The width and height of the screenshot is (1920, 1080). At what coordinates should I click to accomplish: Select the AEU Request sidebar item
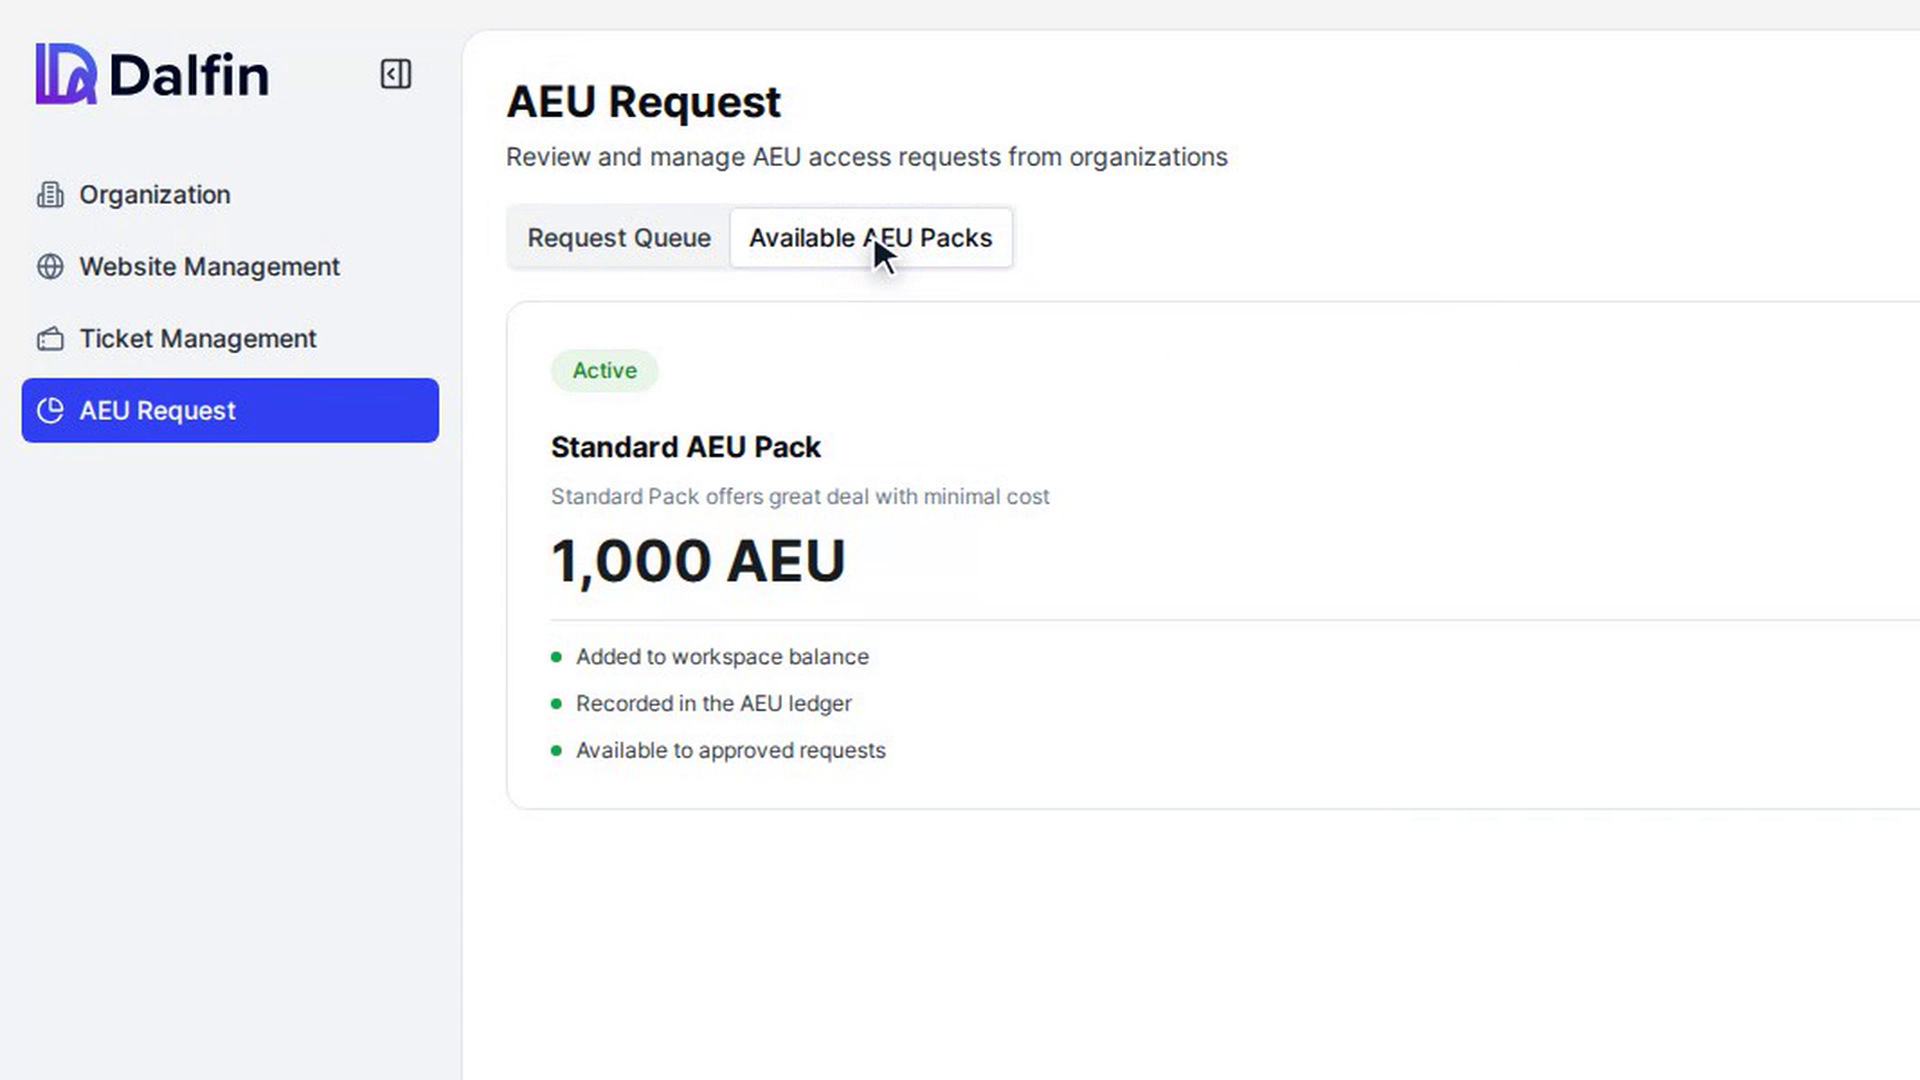click(x=230, y=410)
